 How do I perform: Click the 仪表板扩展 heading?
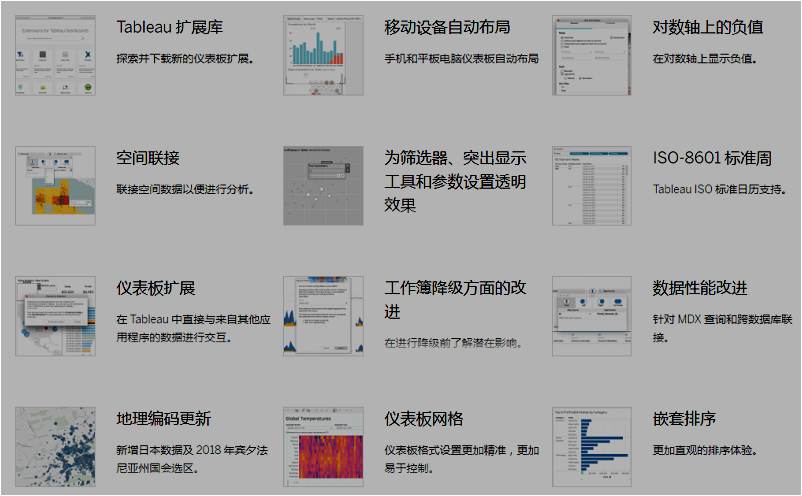[155, 288]
